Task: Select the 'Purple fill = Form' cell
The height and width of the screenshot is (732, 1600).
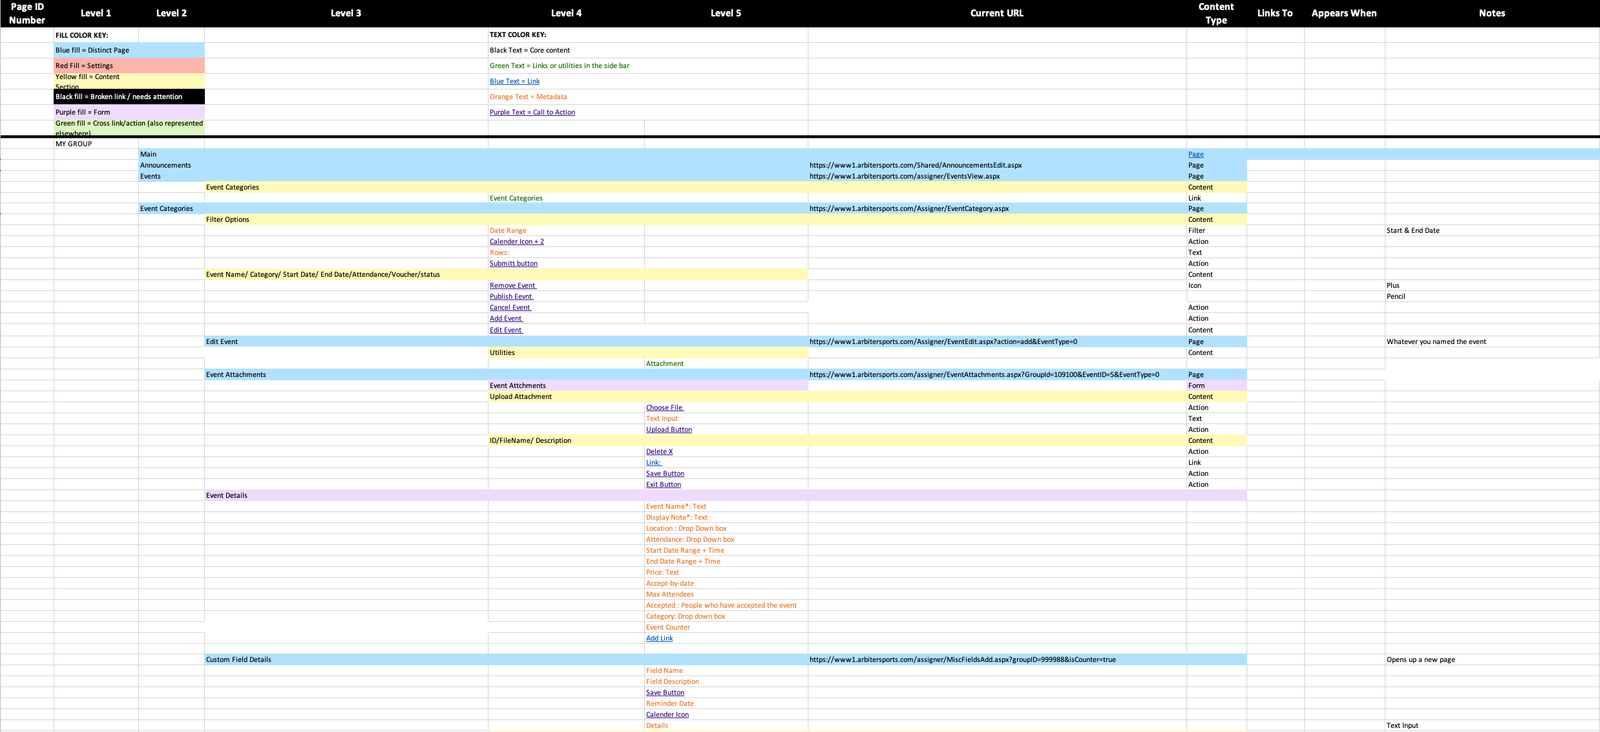Action: 129,112
